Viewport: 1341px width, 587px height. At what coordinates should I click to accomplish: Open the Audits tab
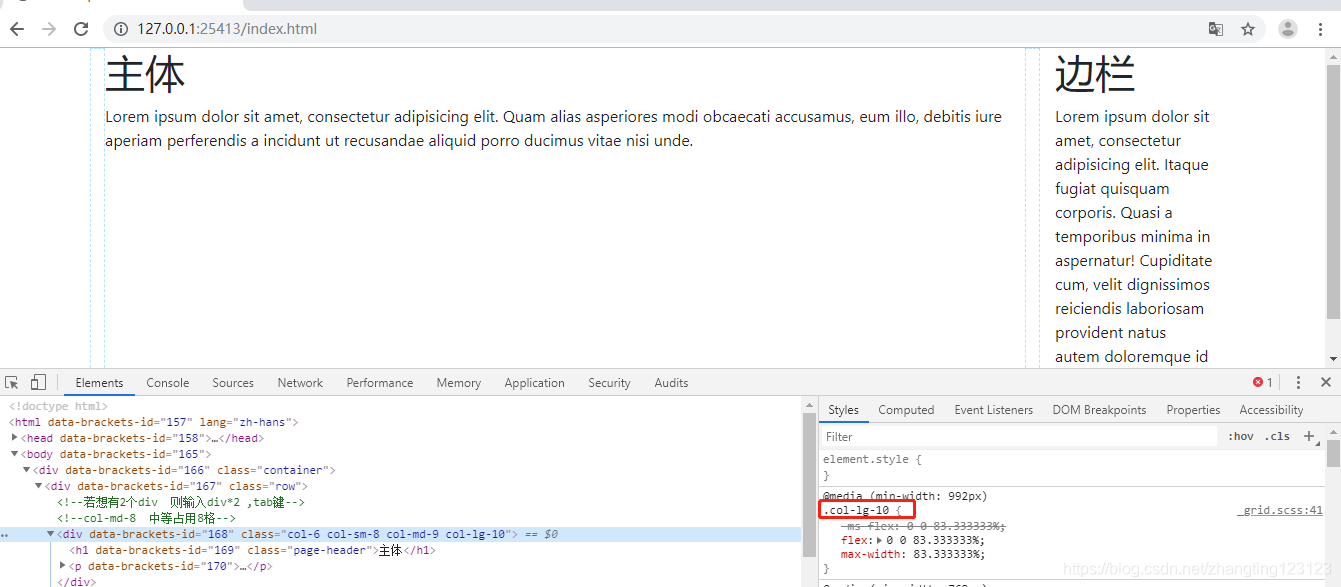click(671, 383)
